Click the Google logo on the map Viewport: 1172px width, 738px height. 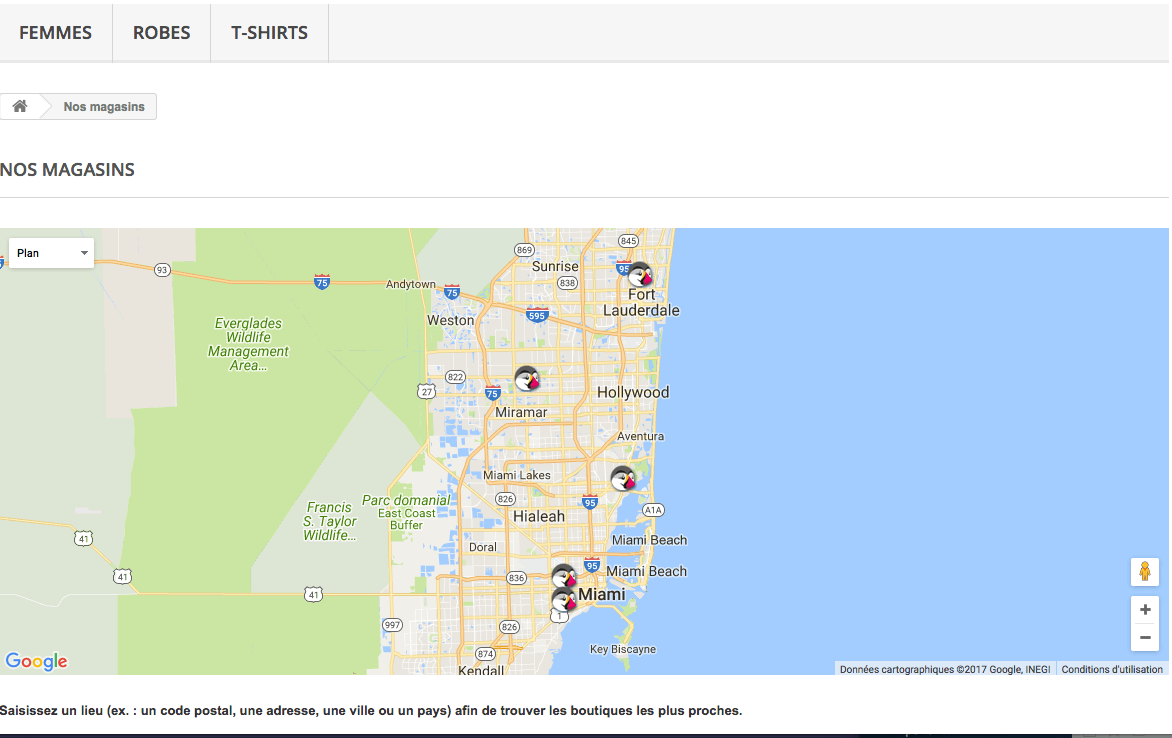(36, 661)
